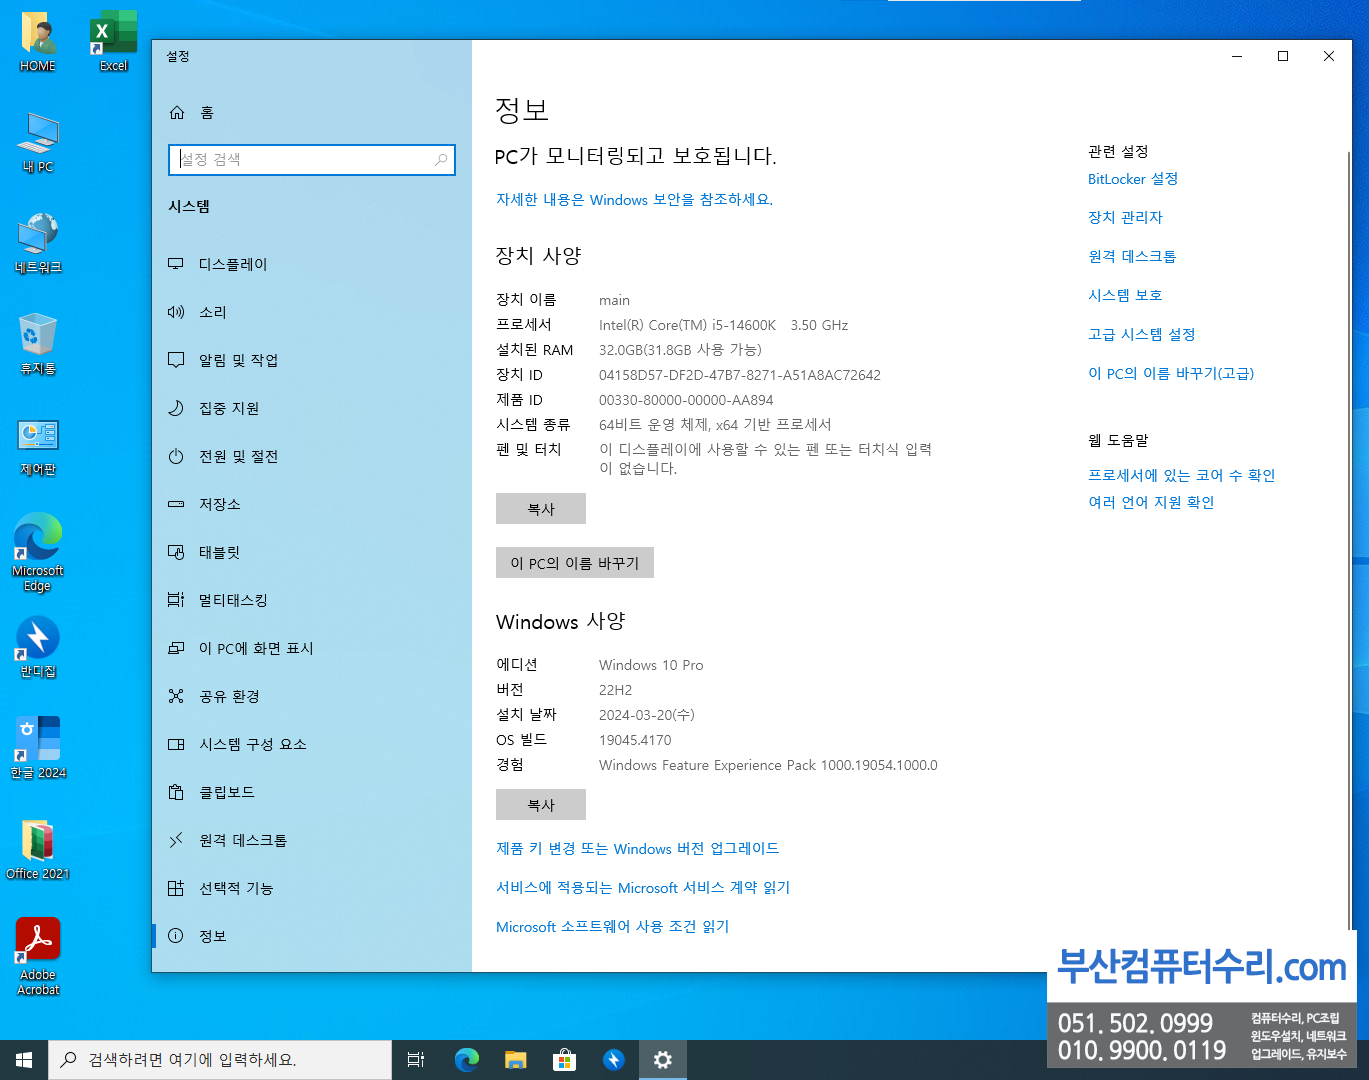The image size is (1369, 1080).
Task: Copy Windows specs with the 복사 button under Windows 사양
Action: click(541, 805)
